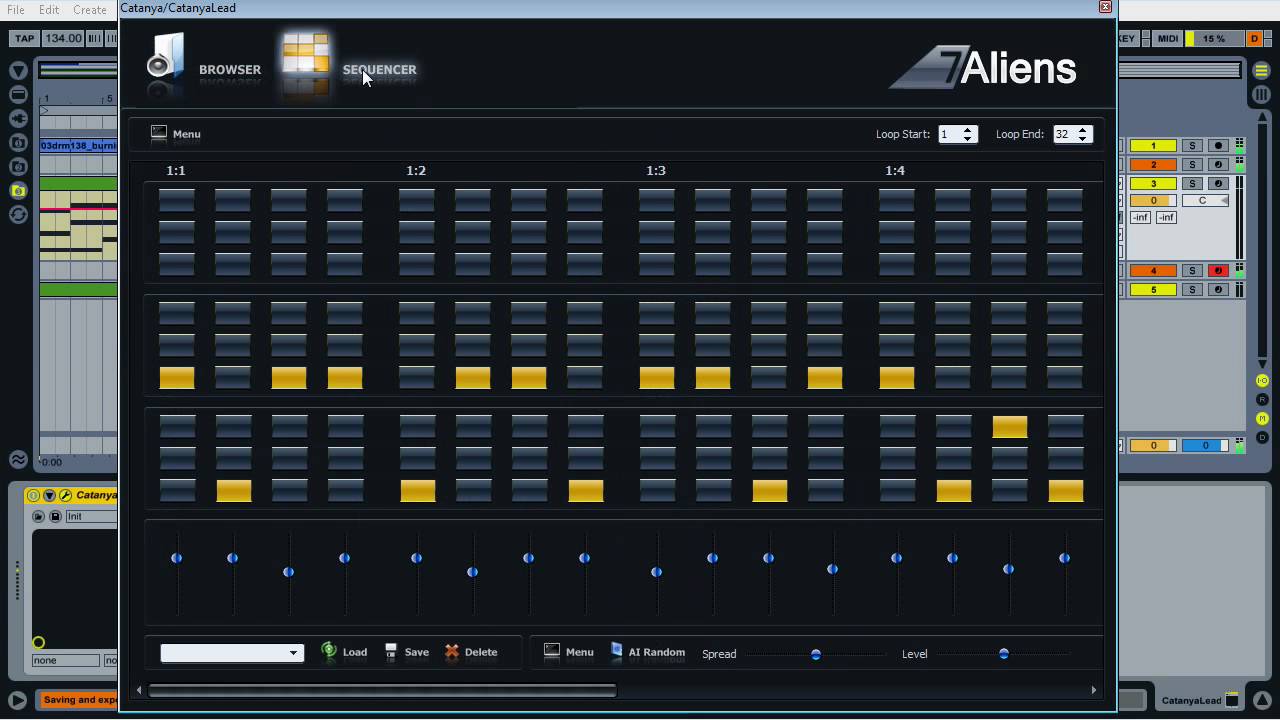The height and width of the screenshot is (720, 1280).
Task: Toggle the KEY map mode switch
Action: pyautogui.click(x=1128, y=38)
